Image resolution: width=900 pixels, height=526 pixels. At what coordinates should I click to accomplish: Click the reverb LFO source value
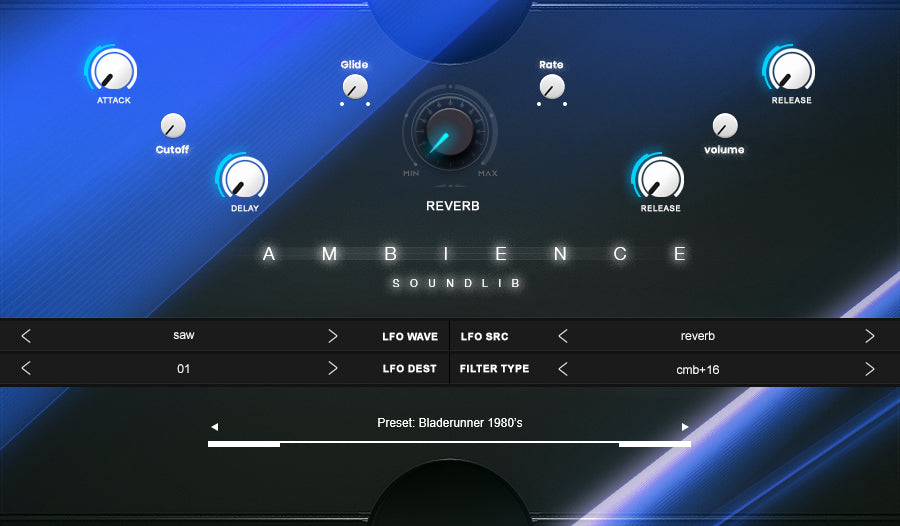(697, 336)
